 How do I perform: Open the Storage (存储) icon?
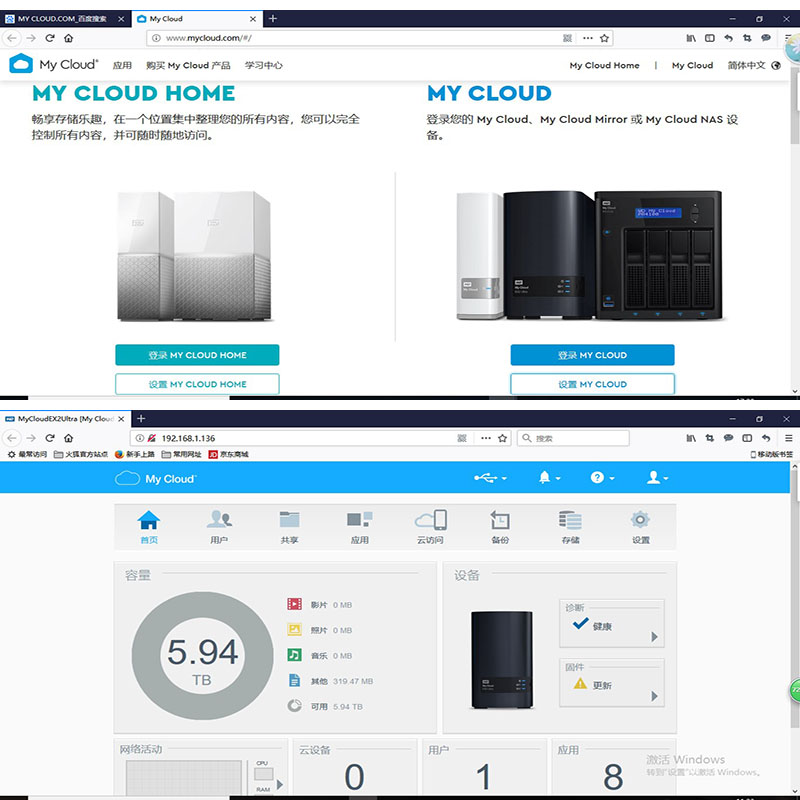[570, 526]
